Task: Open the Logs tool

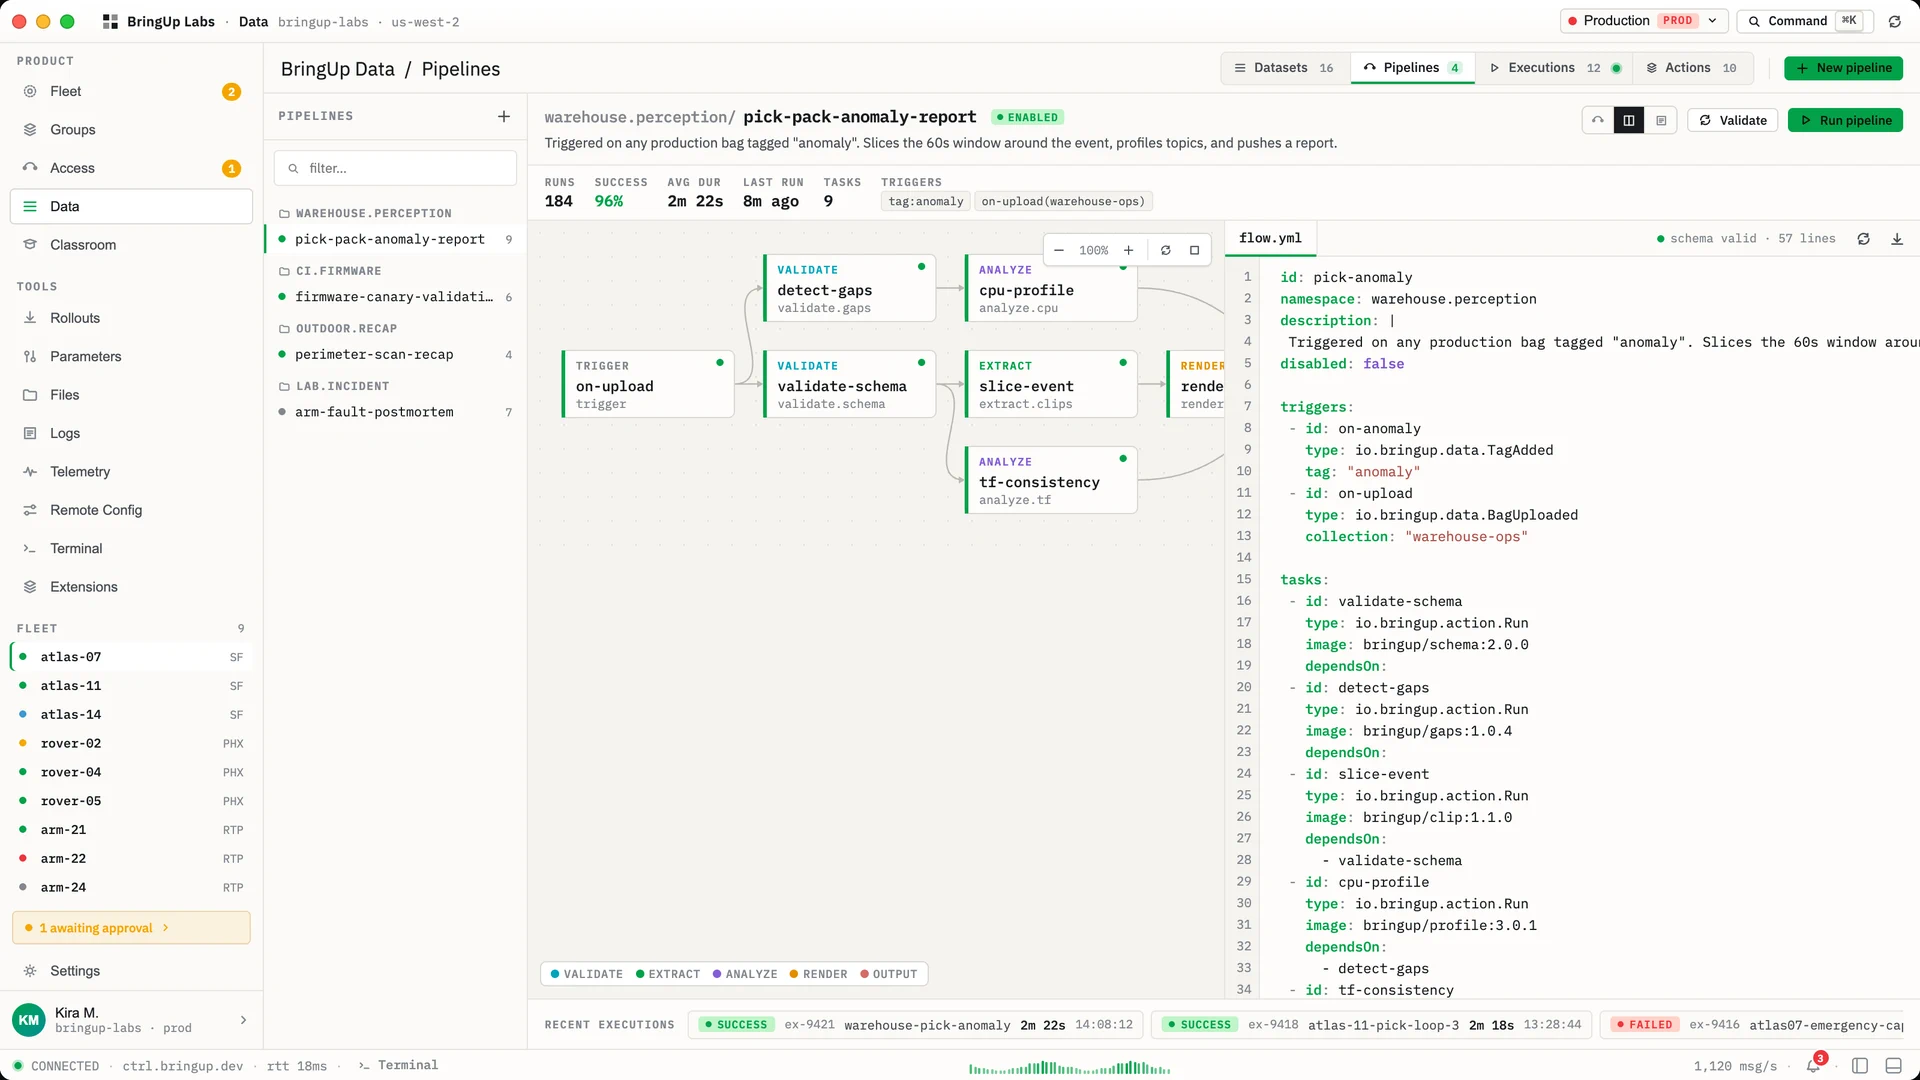Action: (x=131, y=434)
